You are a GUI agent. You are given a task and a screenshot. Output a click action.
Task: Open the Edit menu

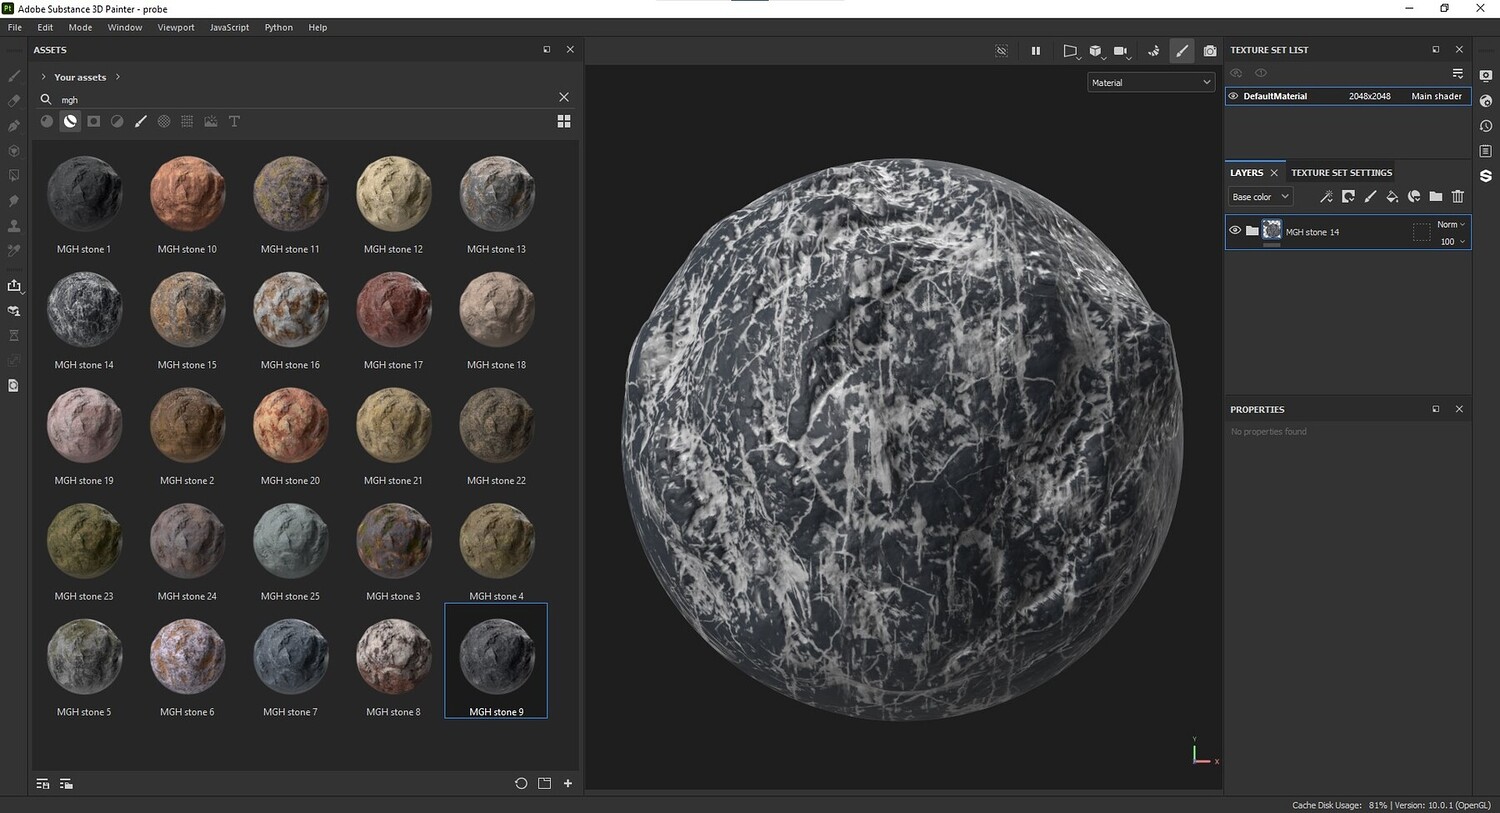(x=45, y=27)
